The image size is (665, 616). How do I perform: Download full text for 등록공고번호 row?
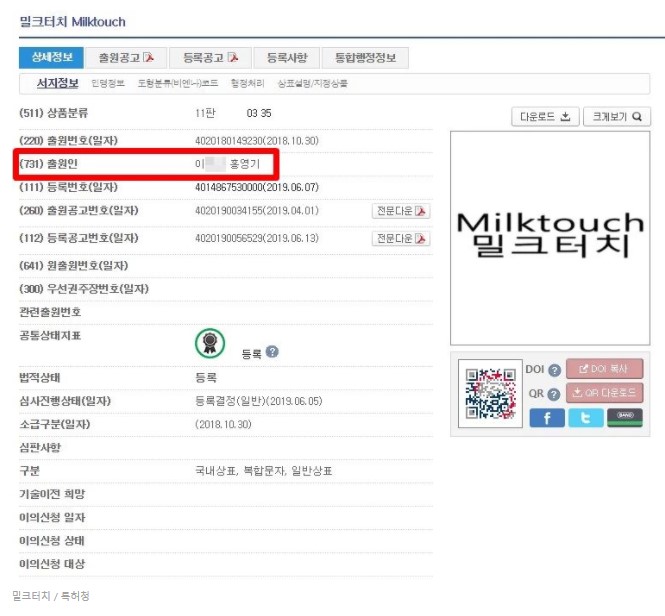pyautogui.click(x=401, y=238)
